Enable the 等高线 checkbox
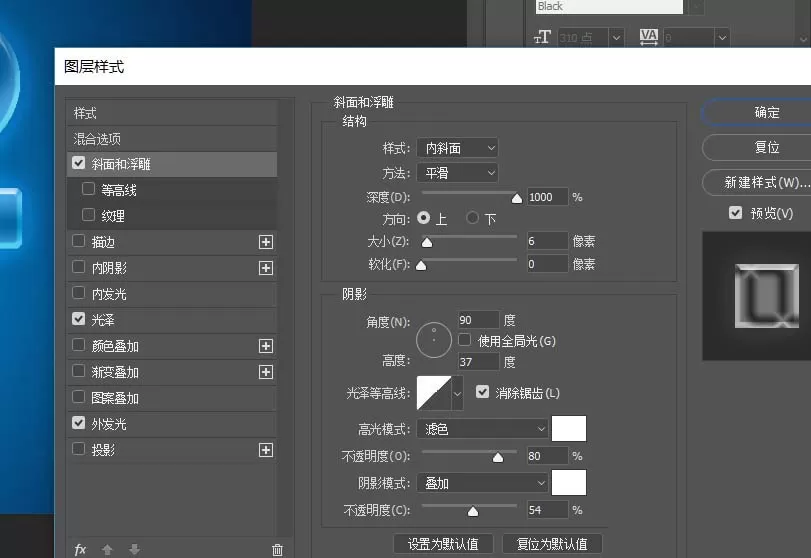The width and height of the screenshot is (811, 558). [88, 189]
